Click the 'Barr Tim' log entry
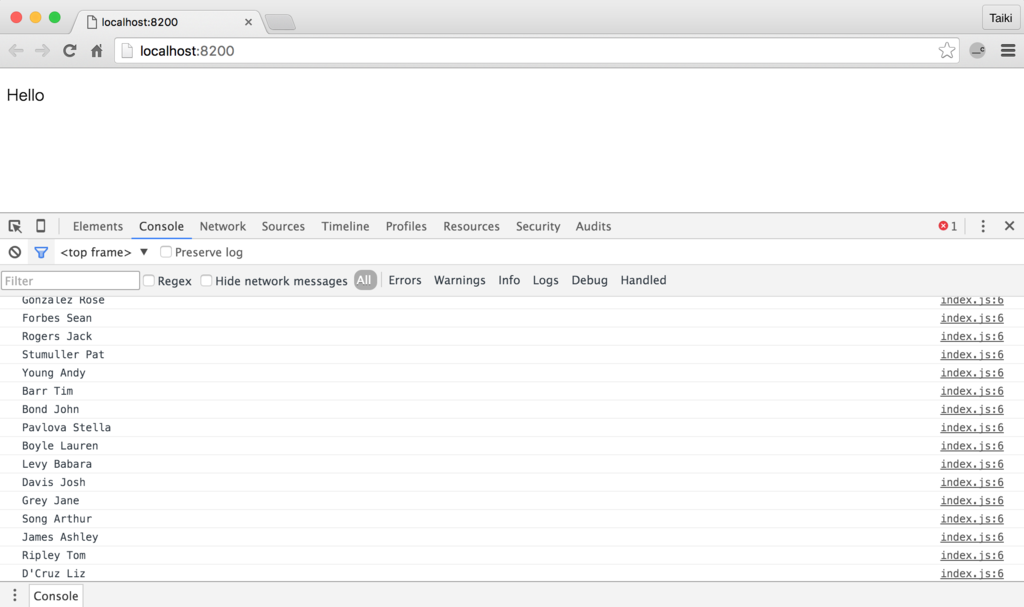1024x607 pixels. (48, 391)
